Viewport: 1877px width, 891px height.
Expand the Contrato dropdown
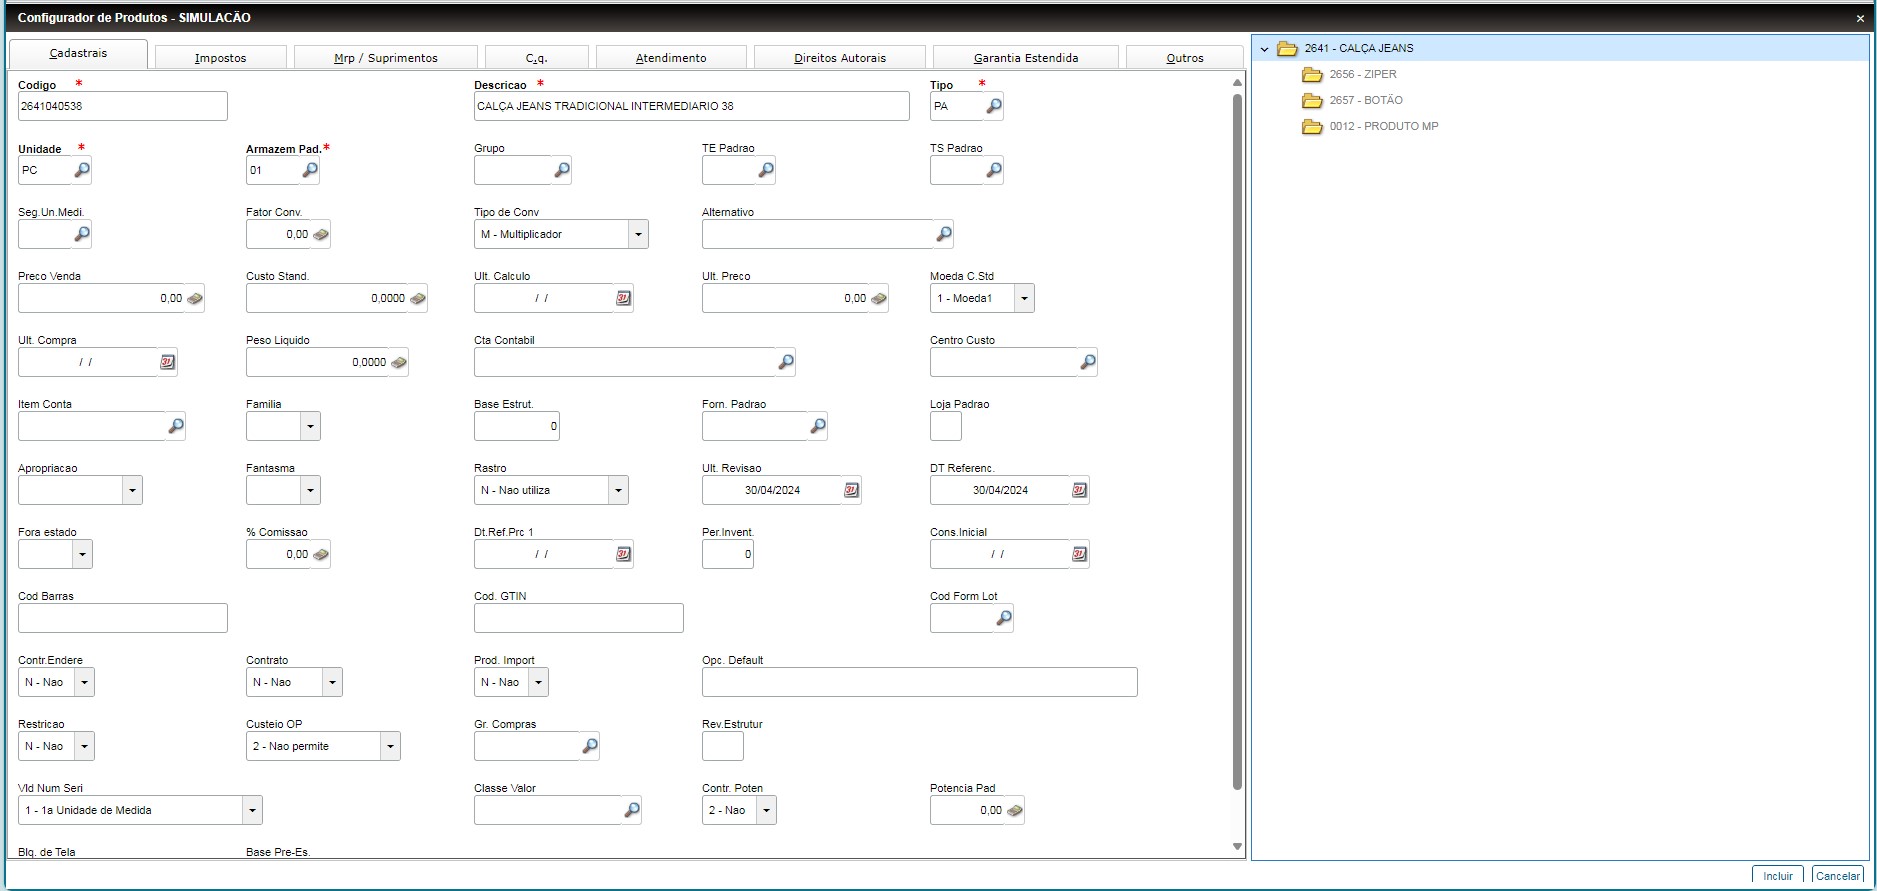(x=332, y=682)
